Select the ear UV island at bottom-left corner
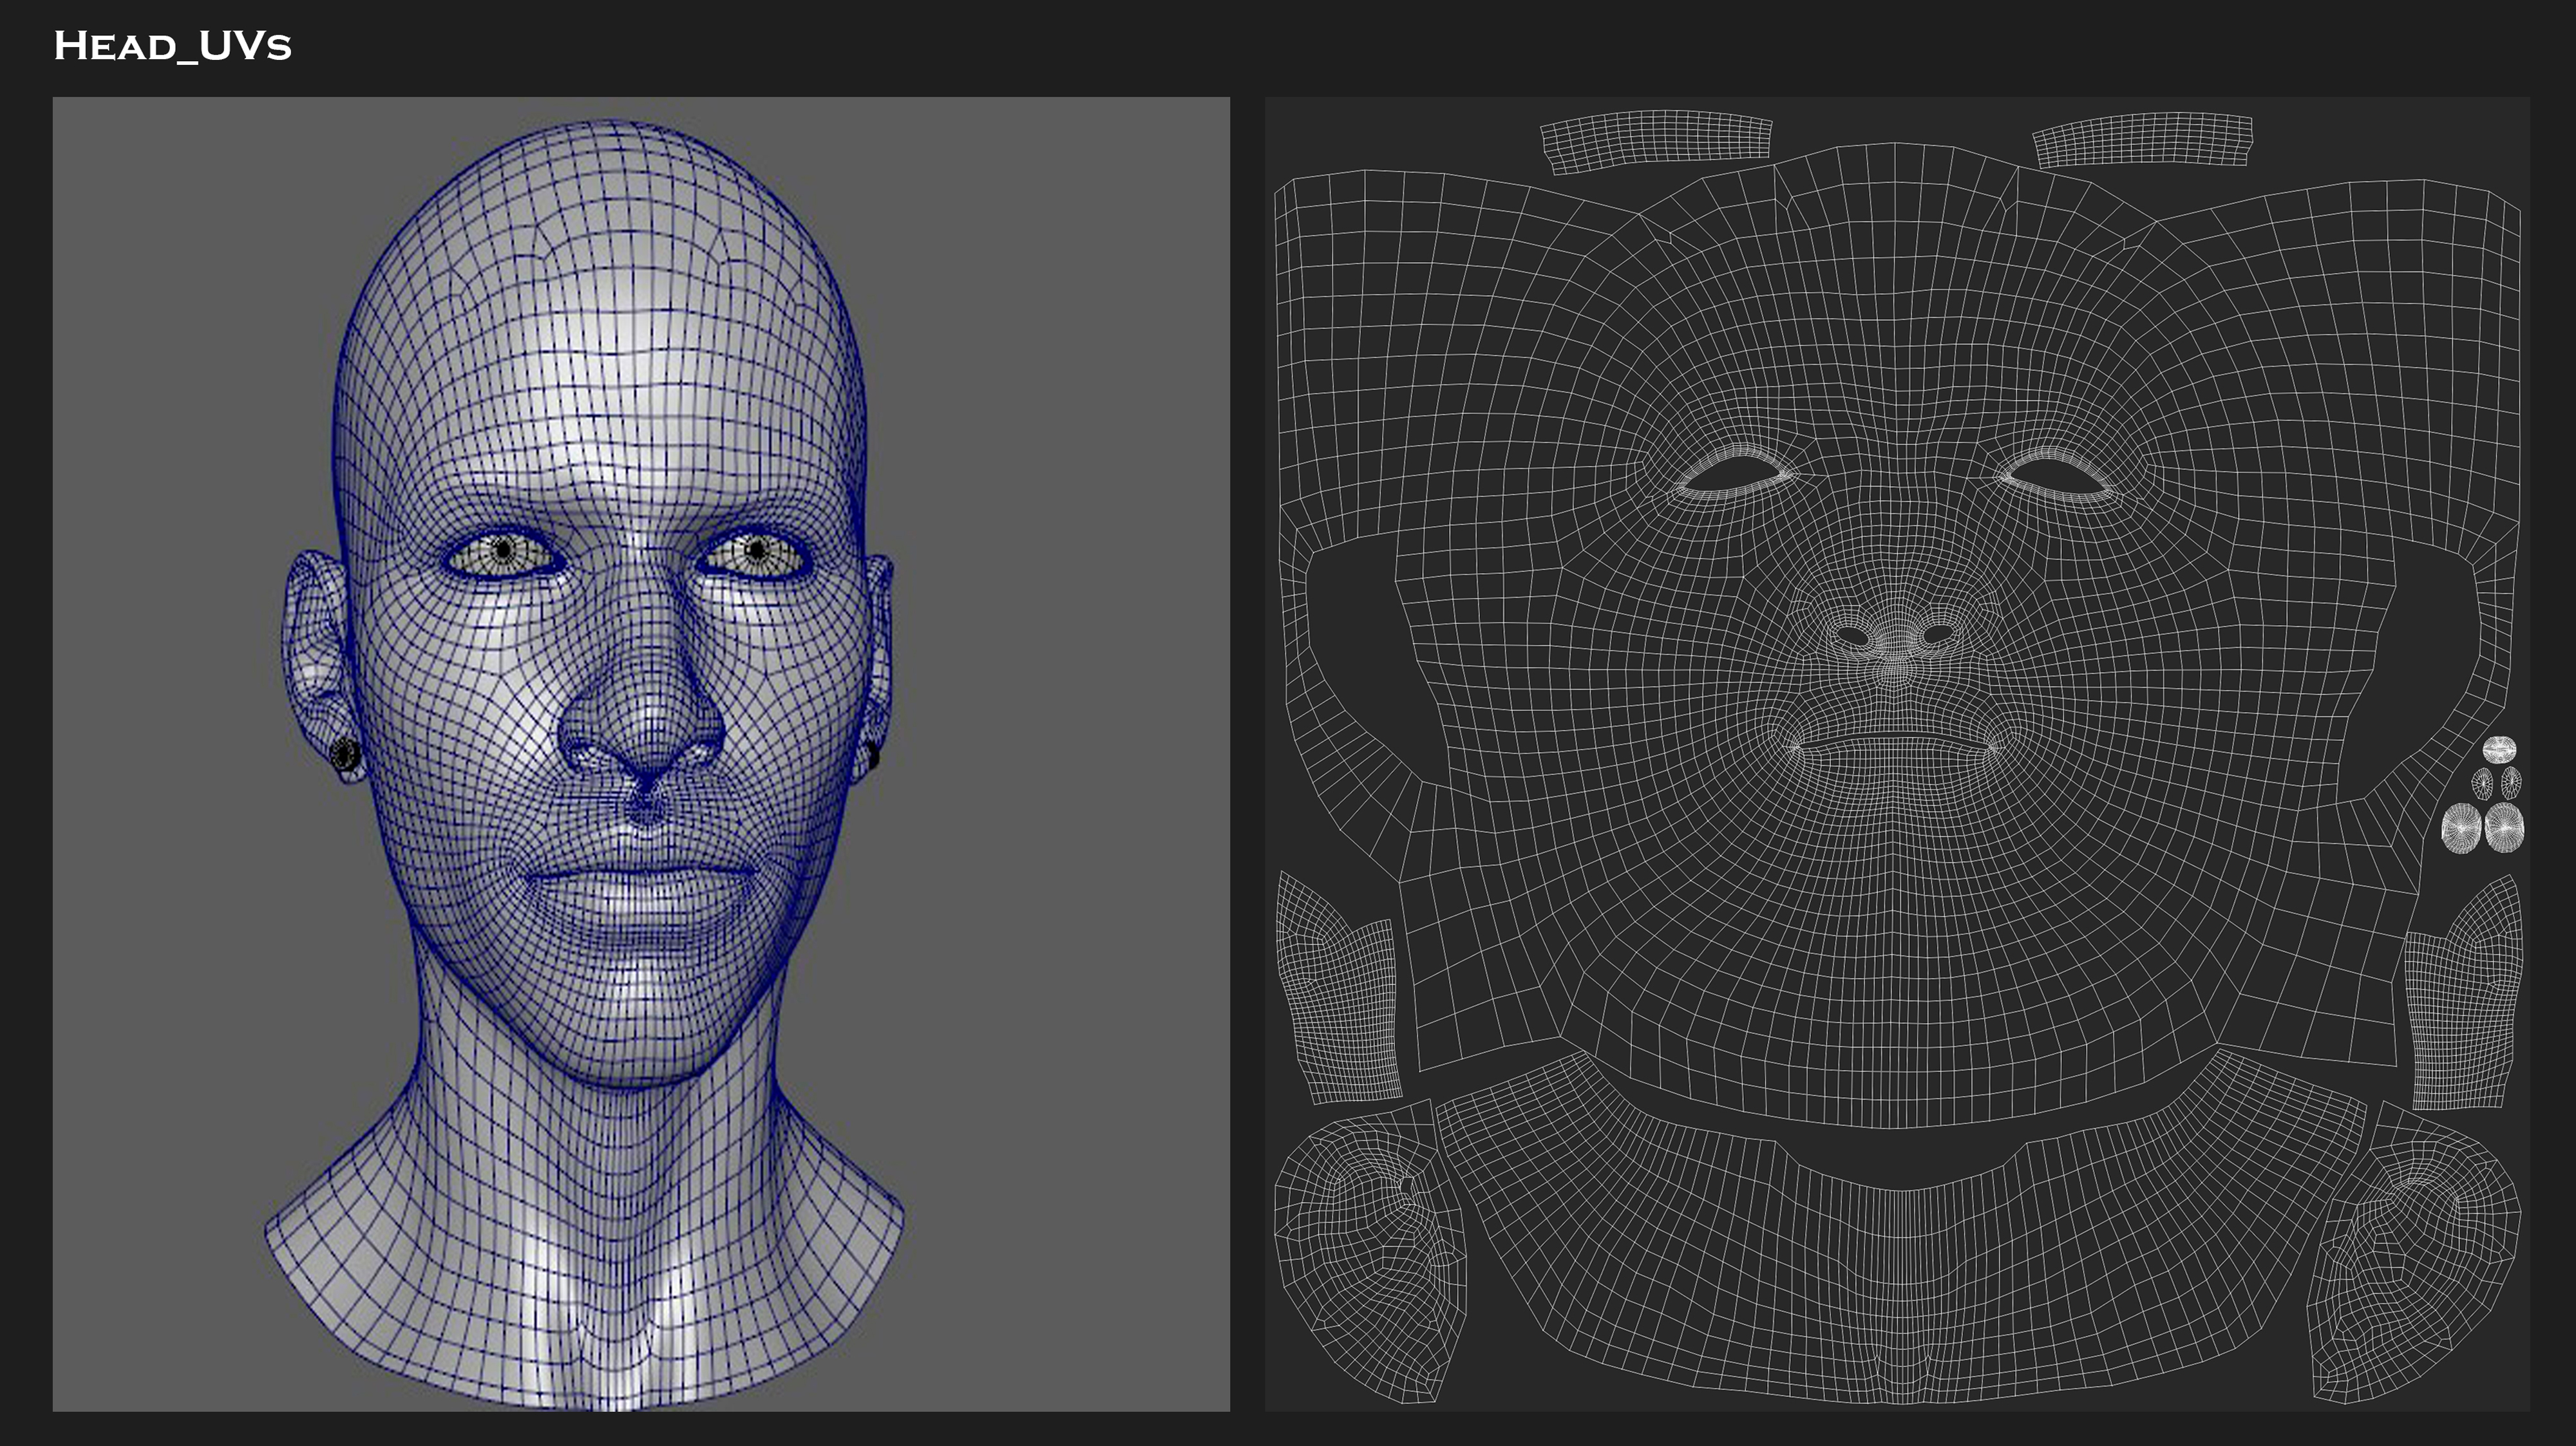Viewport: 2576px width, 1446px height. 1368,1255
